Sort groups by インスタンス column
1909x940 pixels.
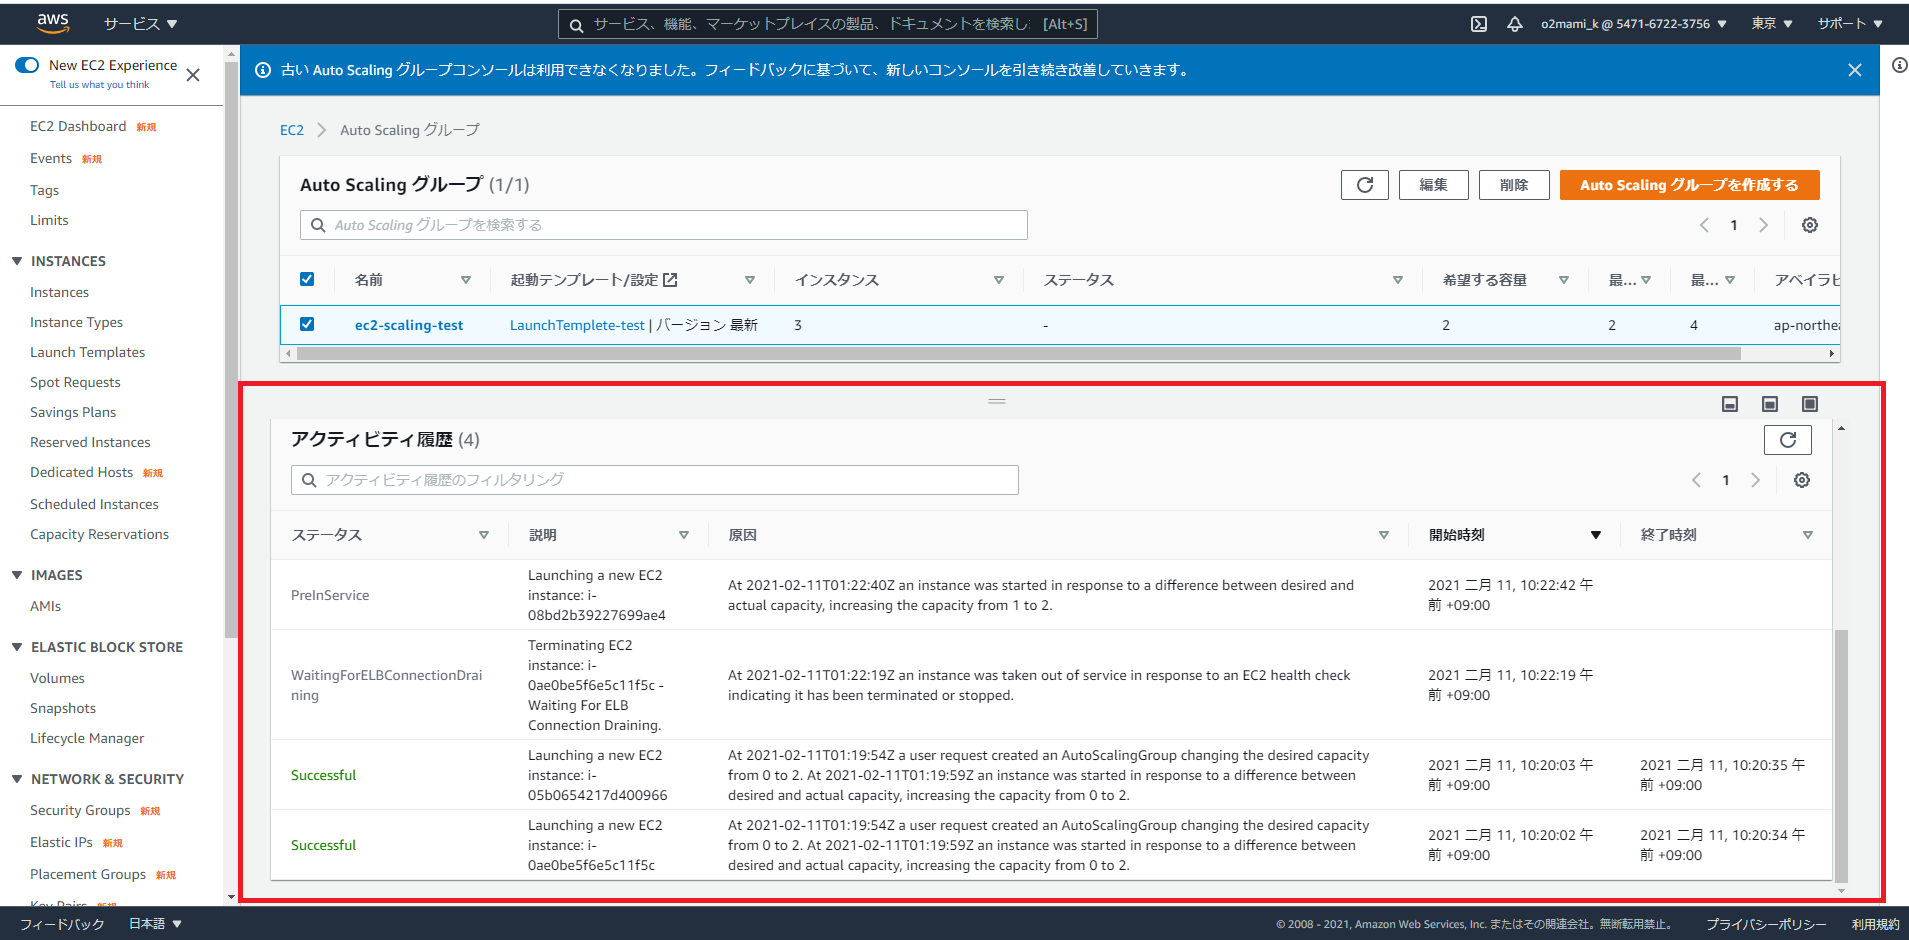coord(999,280)
